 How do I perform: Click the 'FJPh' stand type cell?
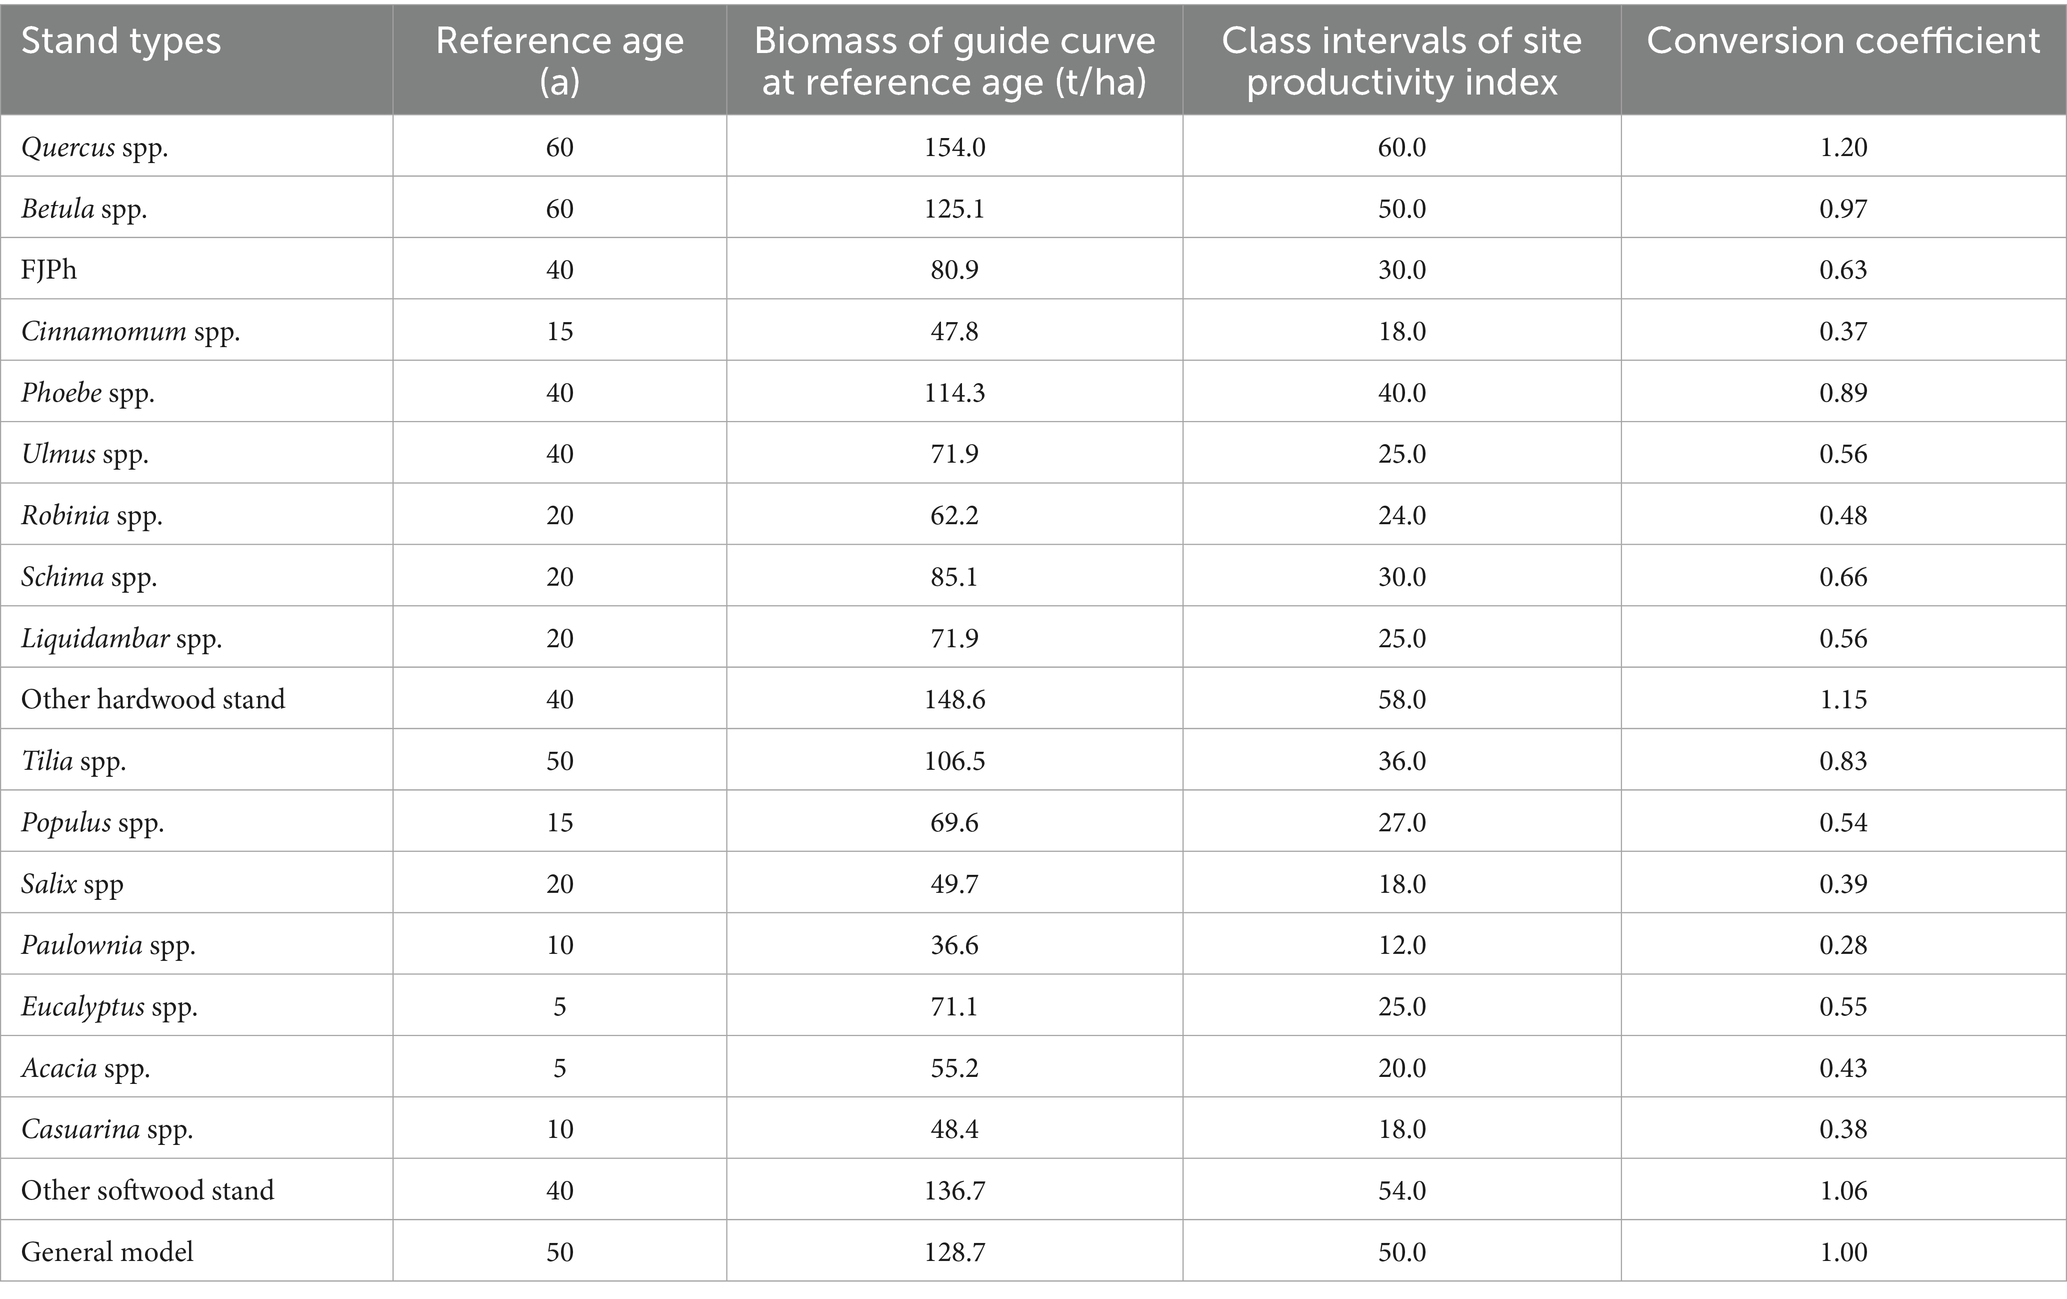point(49,270)
